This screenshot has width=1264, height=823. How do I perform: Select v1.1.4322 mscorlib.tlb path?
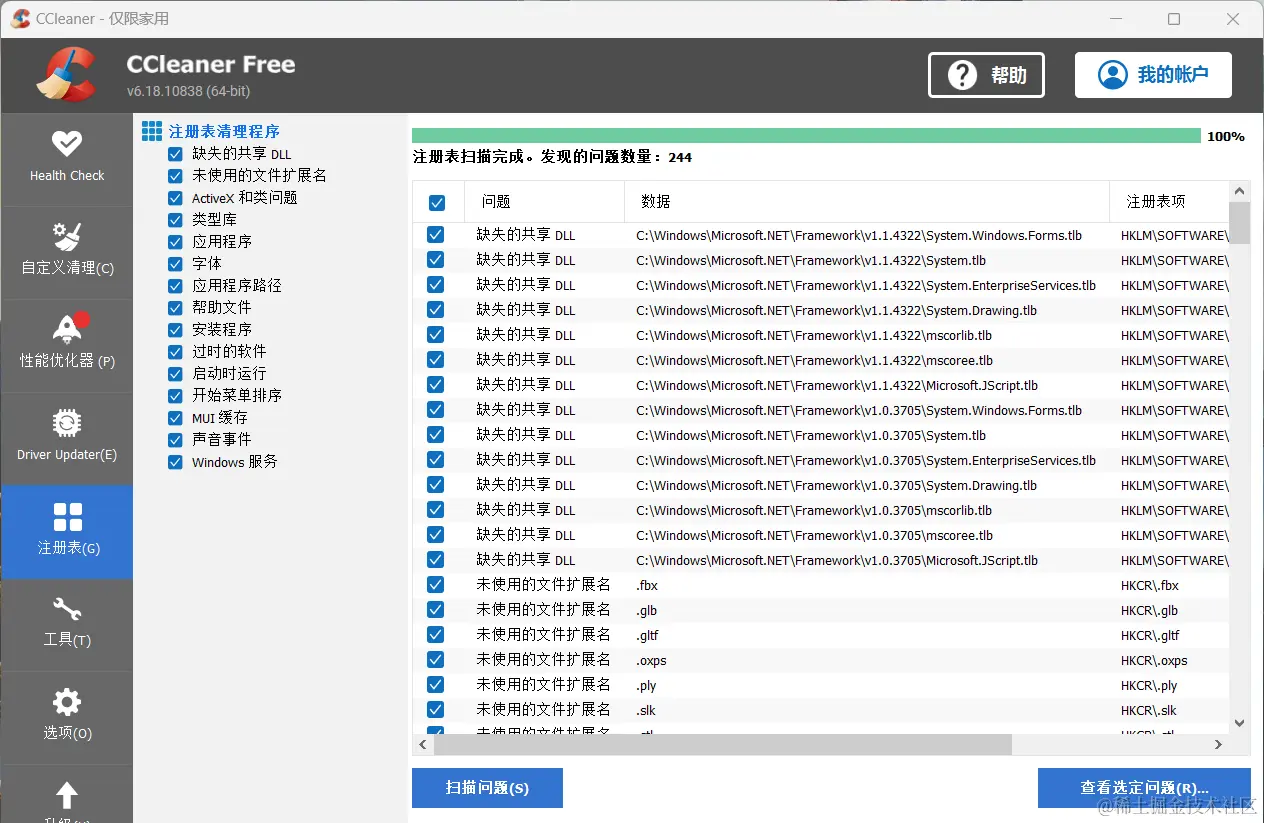814,335
